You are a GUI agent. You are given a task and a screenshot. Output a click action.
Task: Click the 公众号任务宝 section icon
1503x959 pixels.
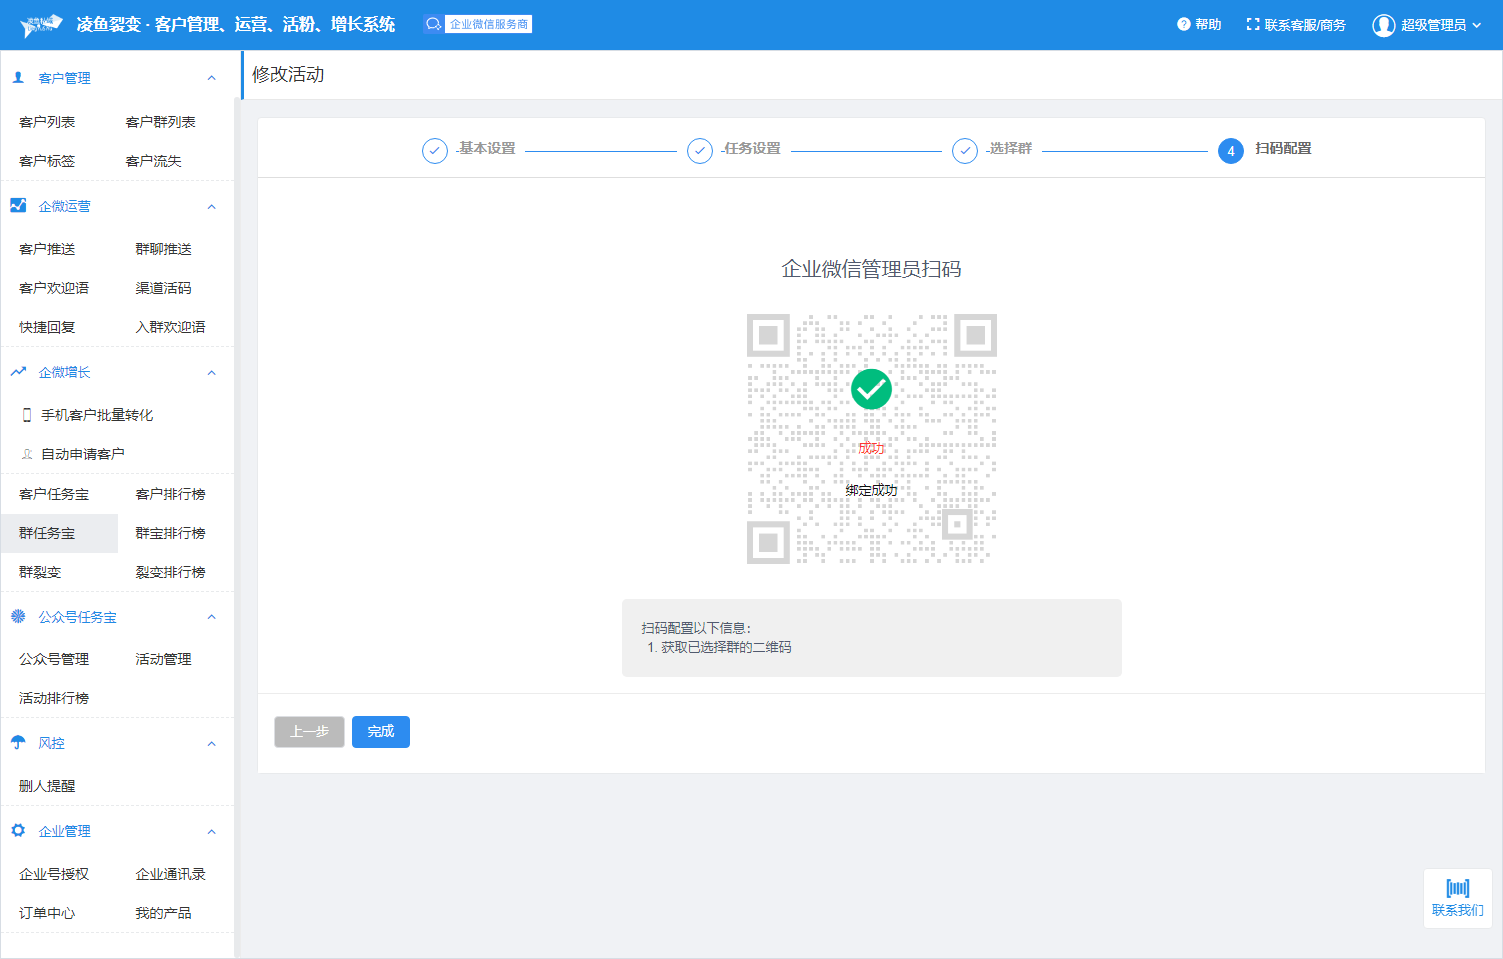pyautogui.click(x=18, y=616)
